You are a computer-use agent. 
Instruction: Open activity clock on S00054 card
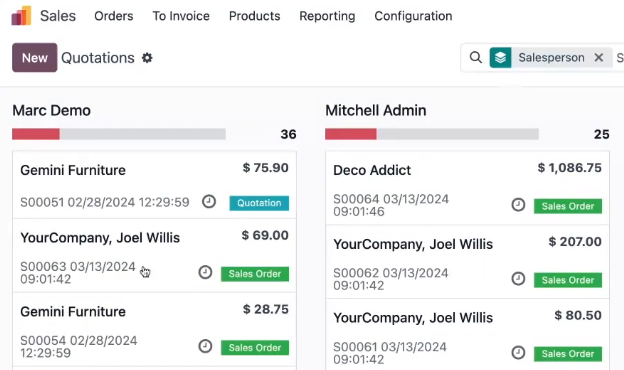coord(205,346)
